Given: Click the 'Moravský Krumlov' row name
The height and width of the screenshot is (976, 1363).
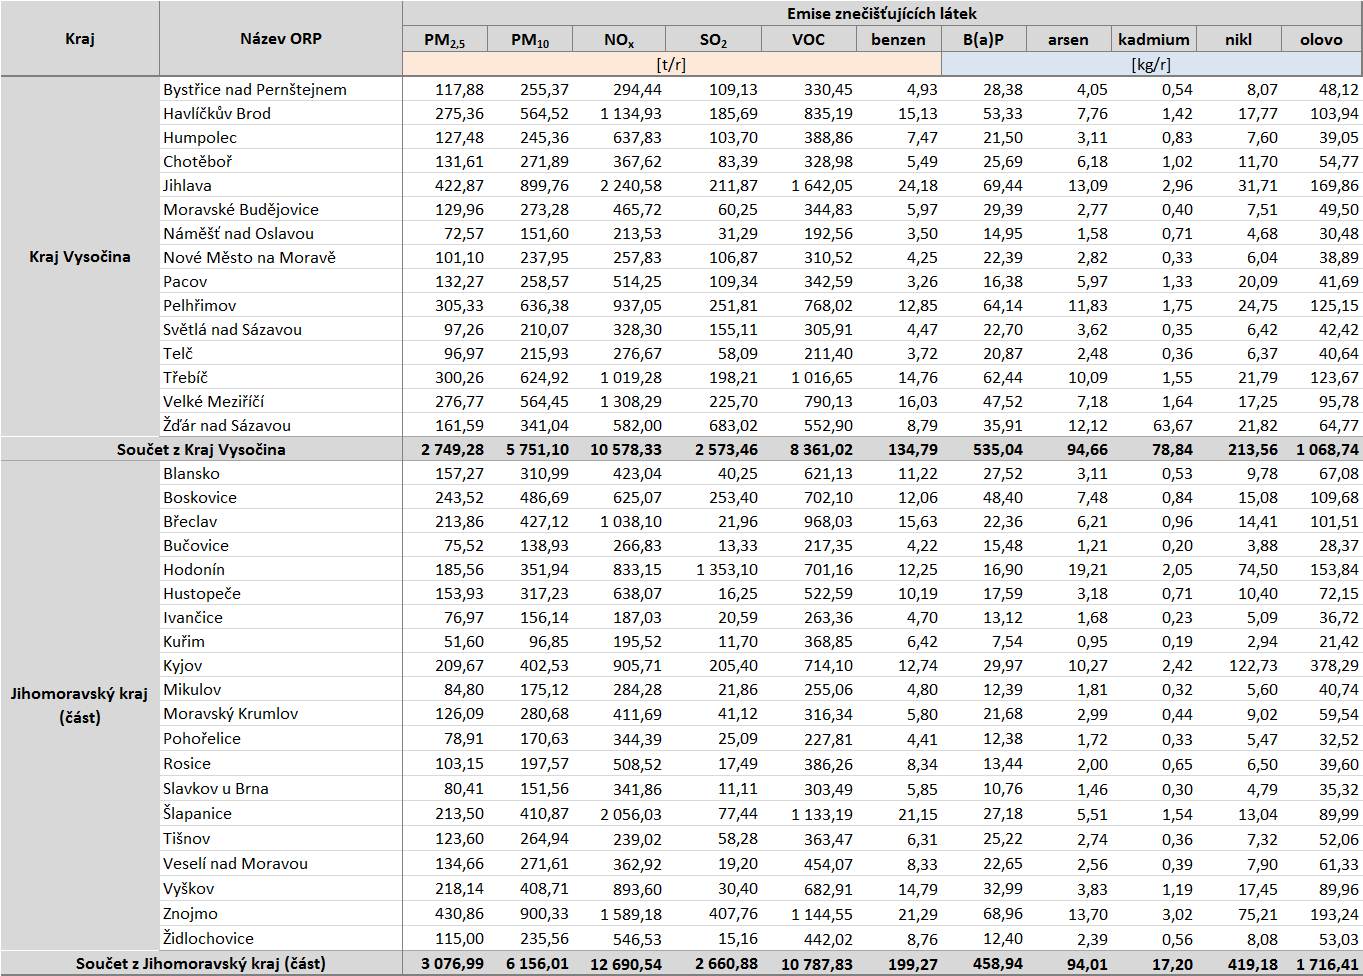Looking at the screenshot, I should [231, 713].
